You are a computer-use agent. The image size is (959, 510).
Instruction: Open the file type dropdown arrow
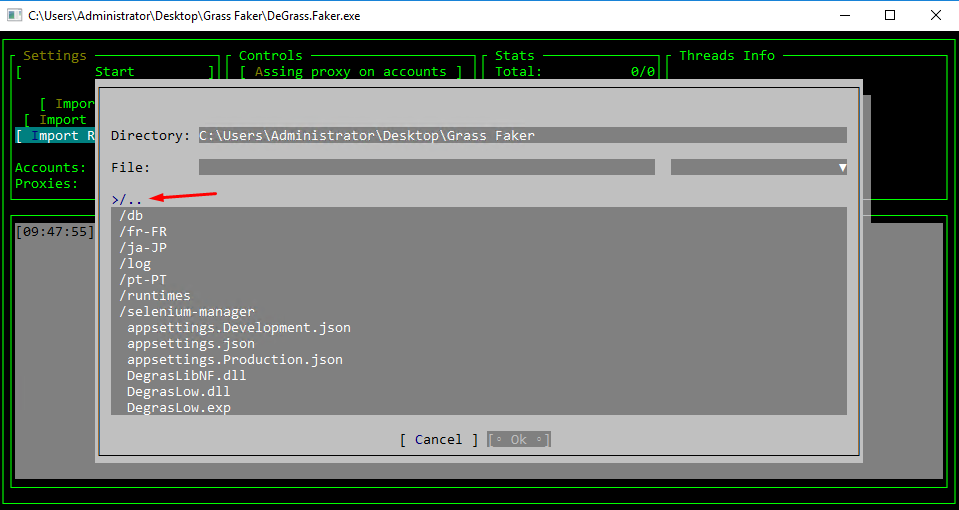pyautogui.click(x=842, y=167)
